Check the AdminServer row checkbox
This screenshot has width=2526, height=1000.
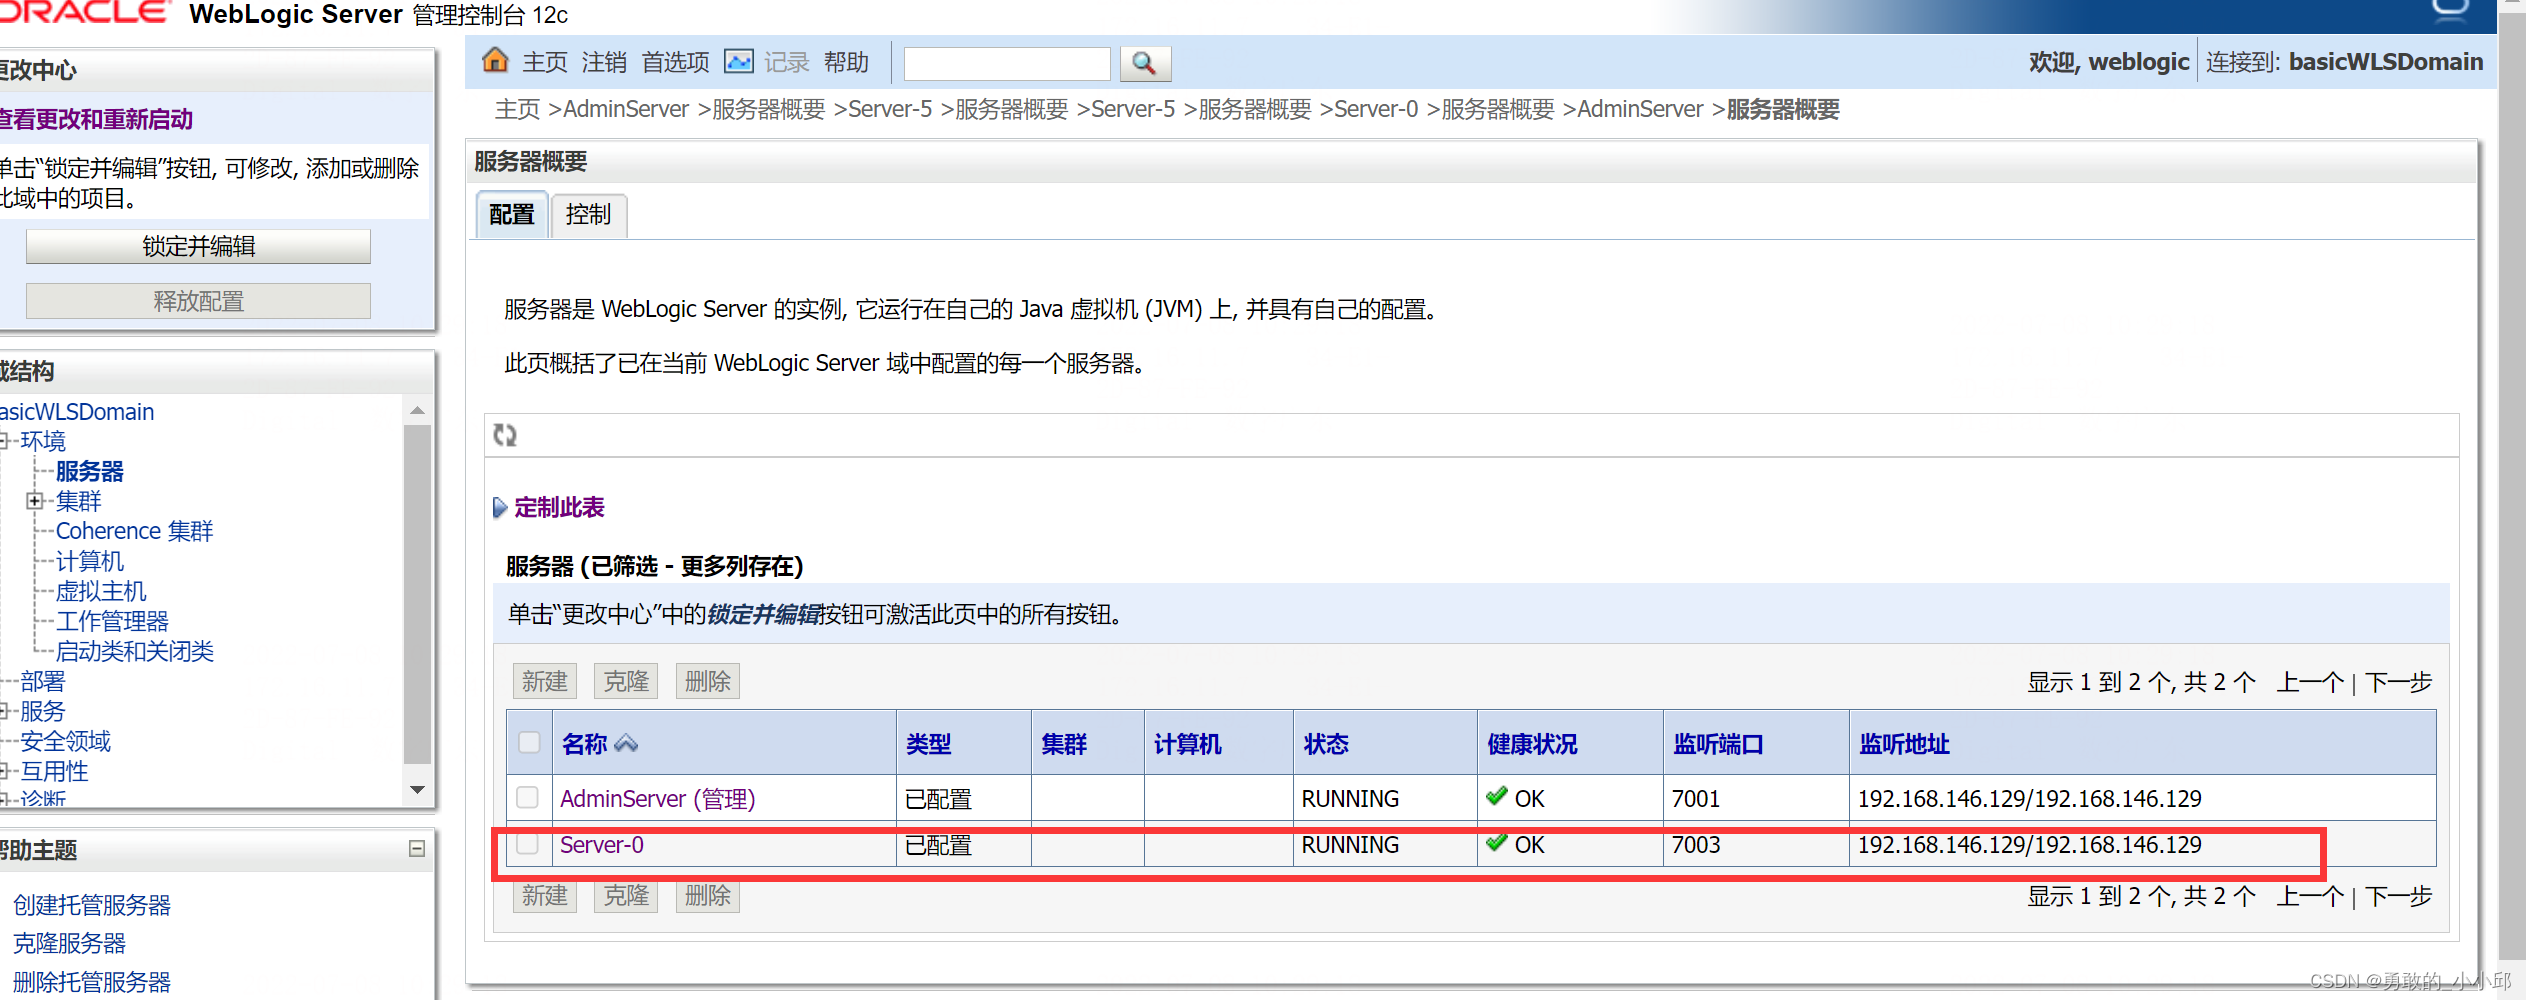click(527, 797)
